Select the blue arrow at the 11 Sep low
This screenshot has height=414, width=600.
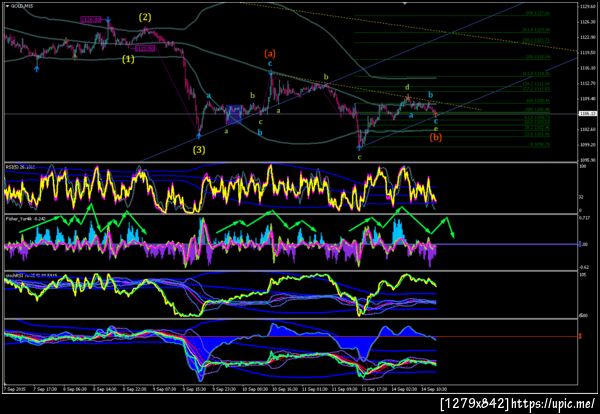click(x=359, y=147)
